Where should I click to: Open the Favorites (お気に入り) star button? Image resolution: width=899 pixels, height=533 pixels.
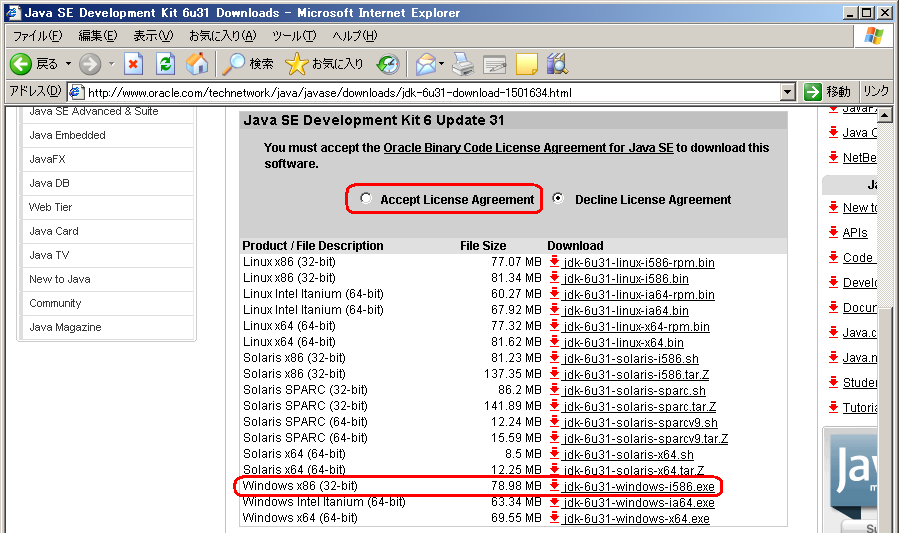click(x=325, y=64)
